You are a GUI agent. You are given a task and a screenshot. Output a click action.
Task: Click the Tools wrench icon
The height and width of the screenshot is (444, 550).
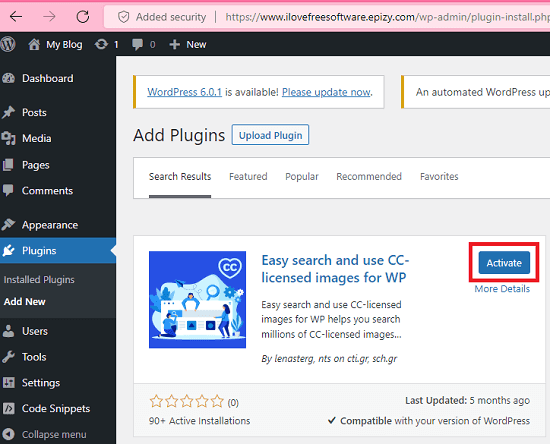[x=8, y=357]
